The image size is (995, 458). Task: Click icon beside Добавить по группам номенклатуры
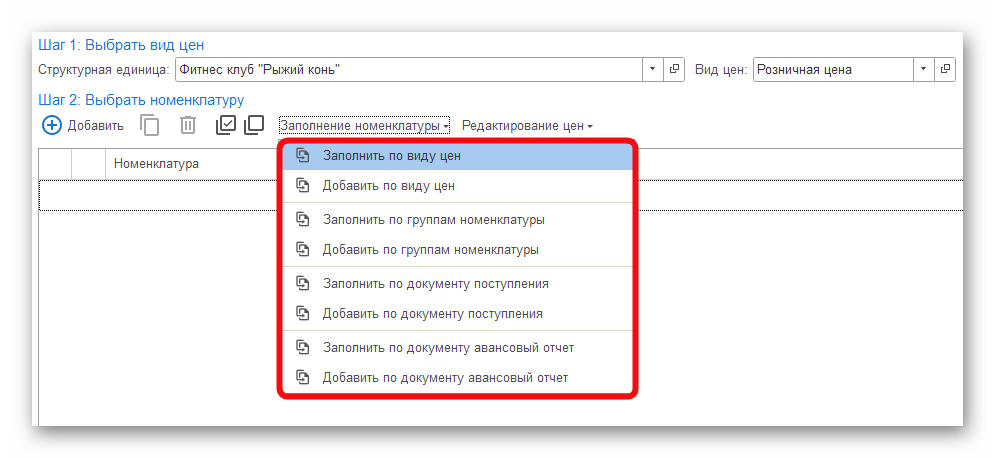302,249
